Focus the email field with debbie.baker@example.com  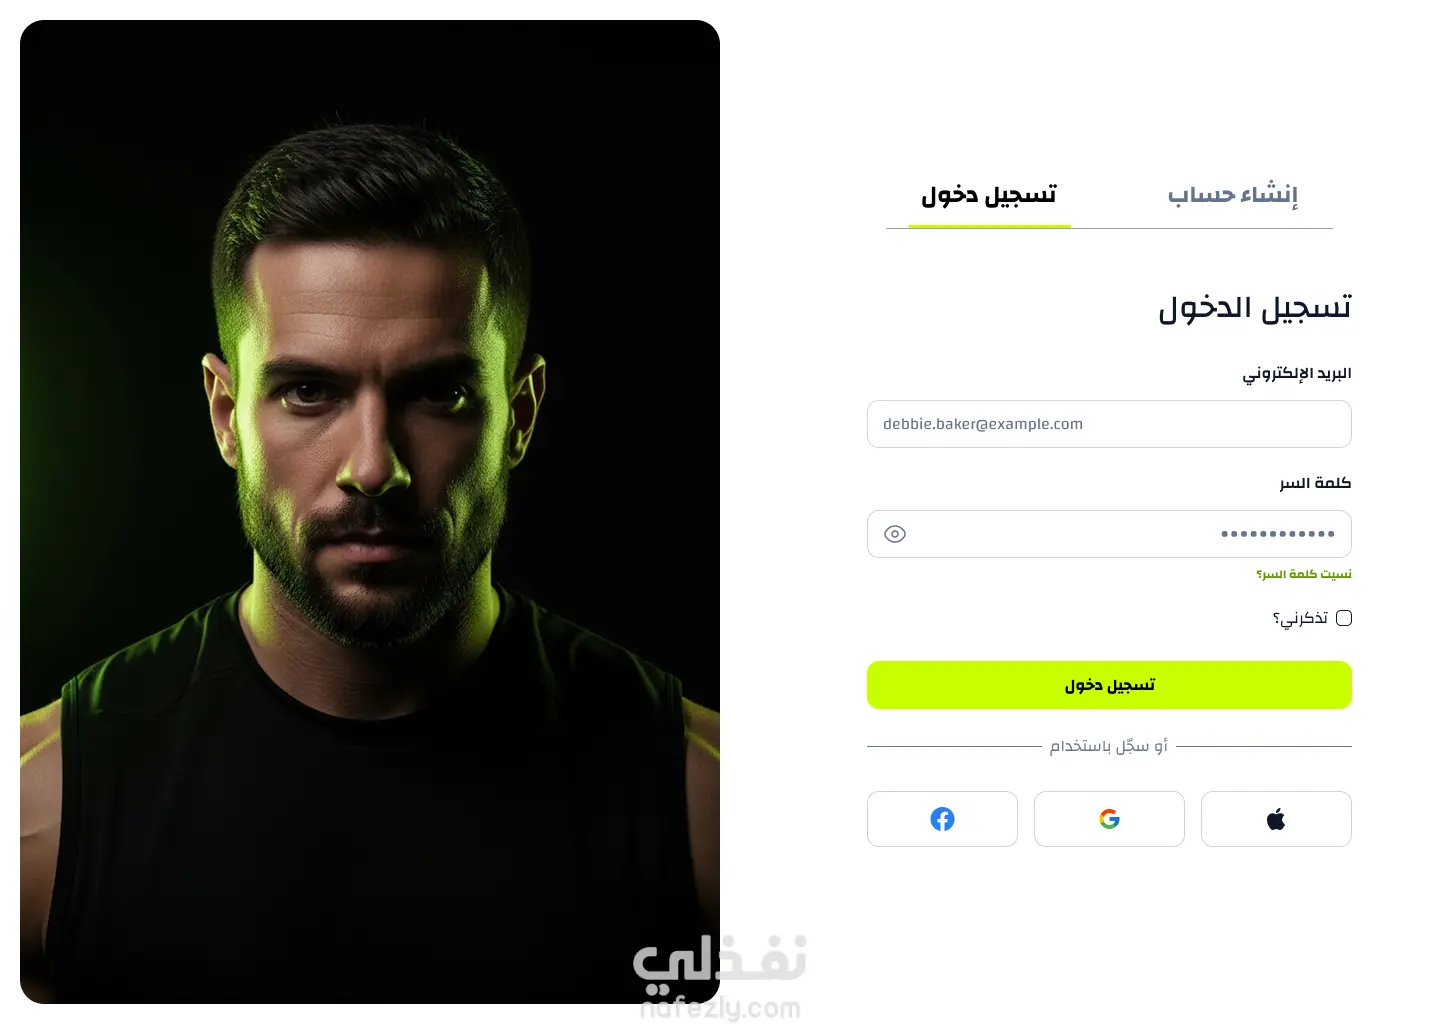point(1109,424)
